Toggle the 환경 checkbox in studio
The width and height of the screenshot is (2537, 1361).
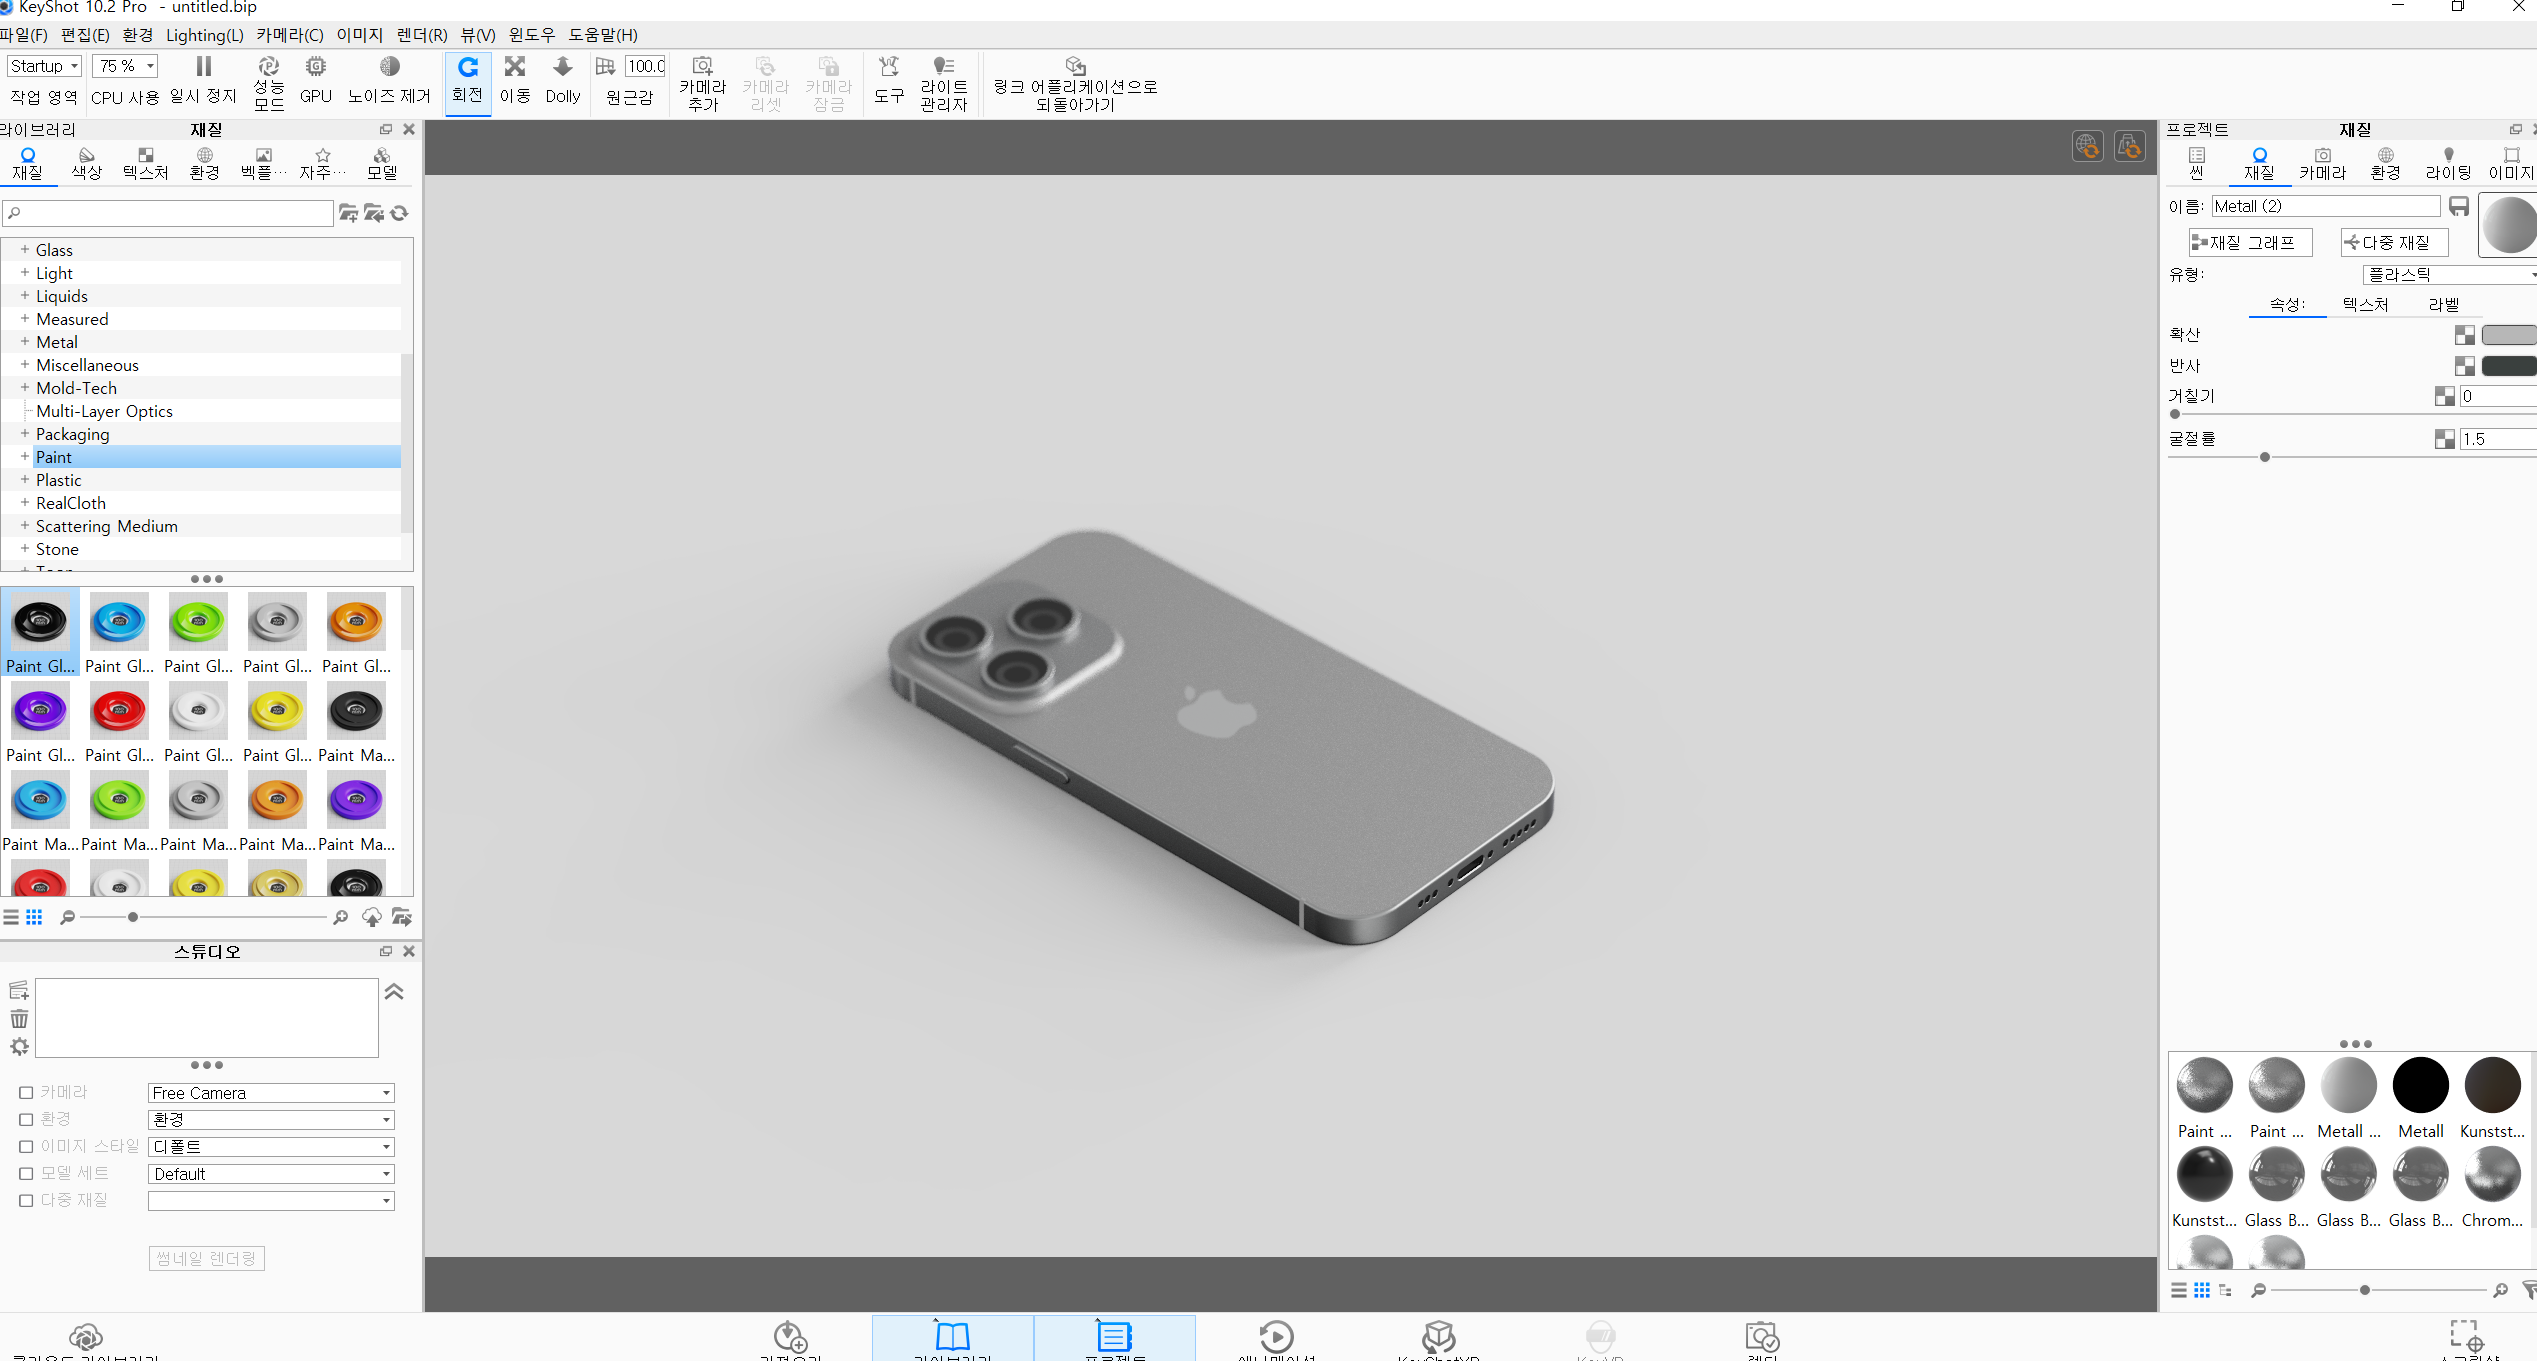26,1120
